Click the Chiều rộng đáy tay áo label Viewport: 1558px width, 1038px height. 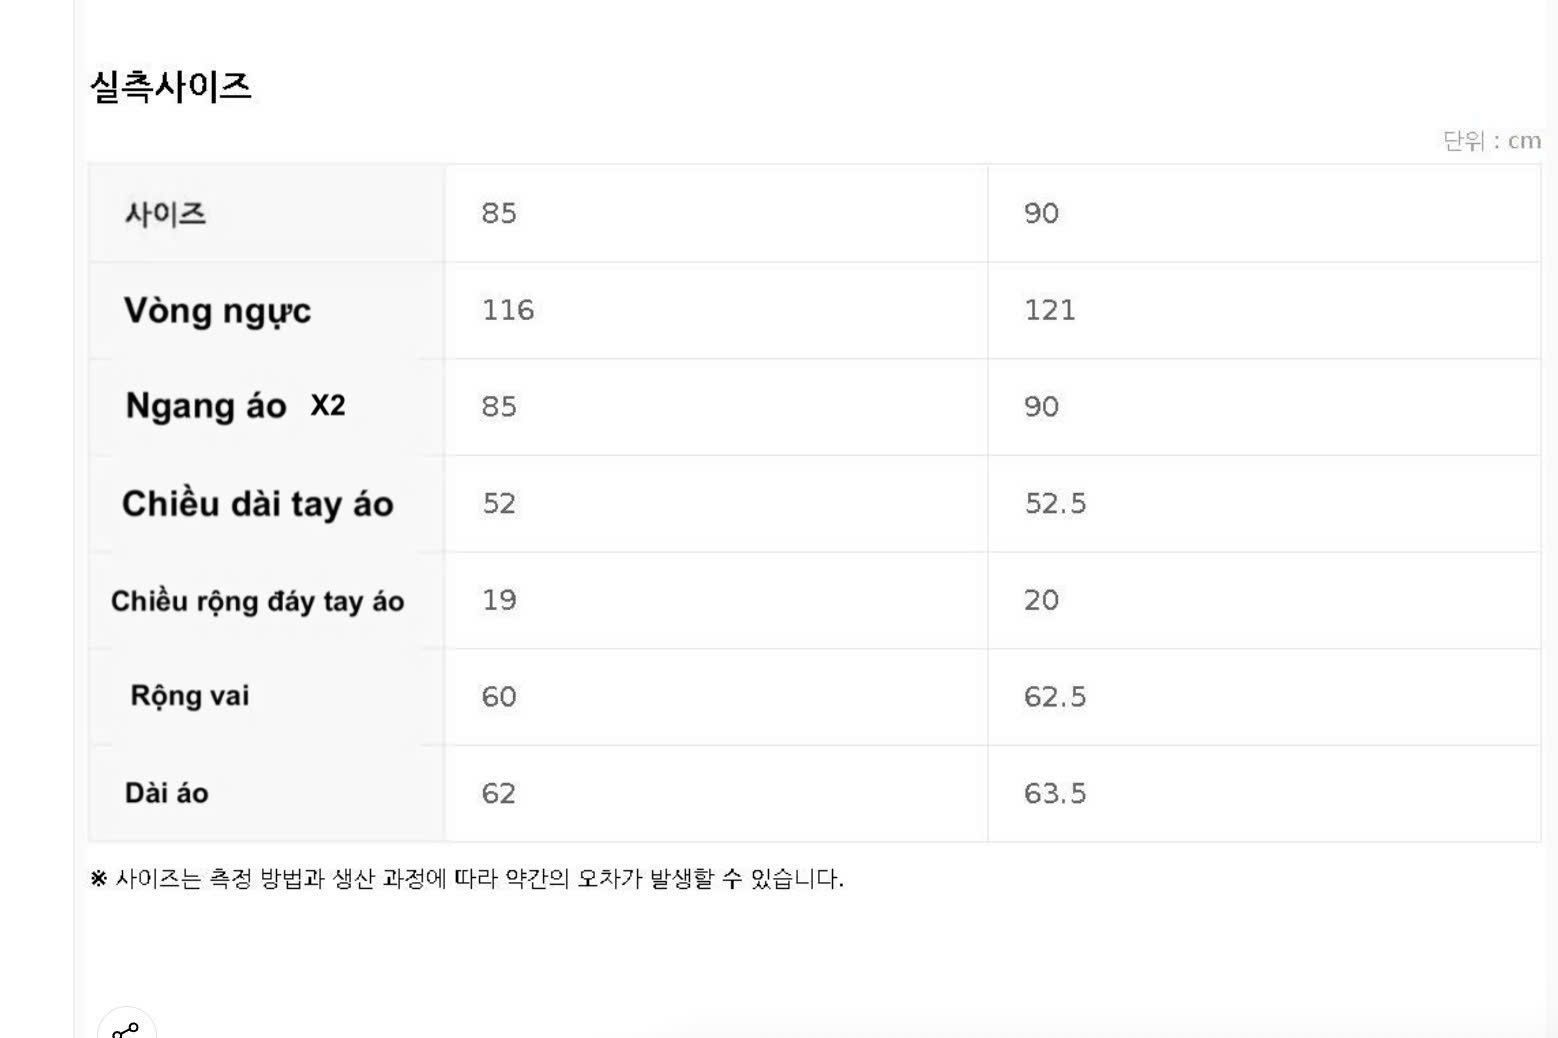coord(258,601)
